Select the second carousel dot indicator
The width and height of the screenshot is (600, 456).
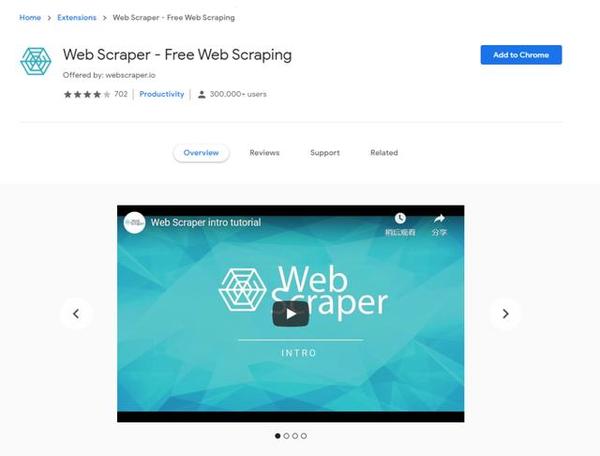286,436
